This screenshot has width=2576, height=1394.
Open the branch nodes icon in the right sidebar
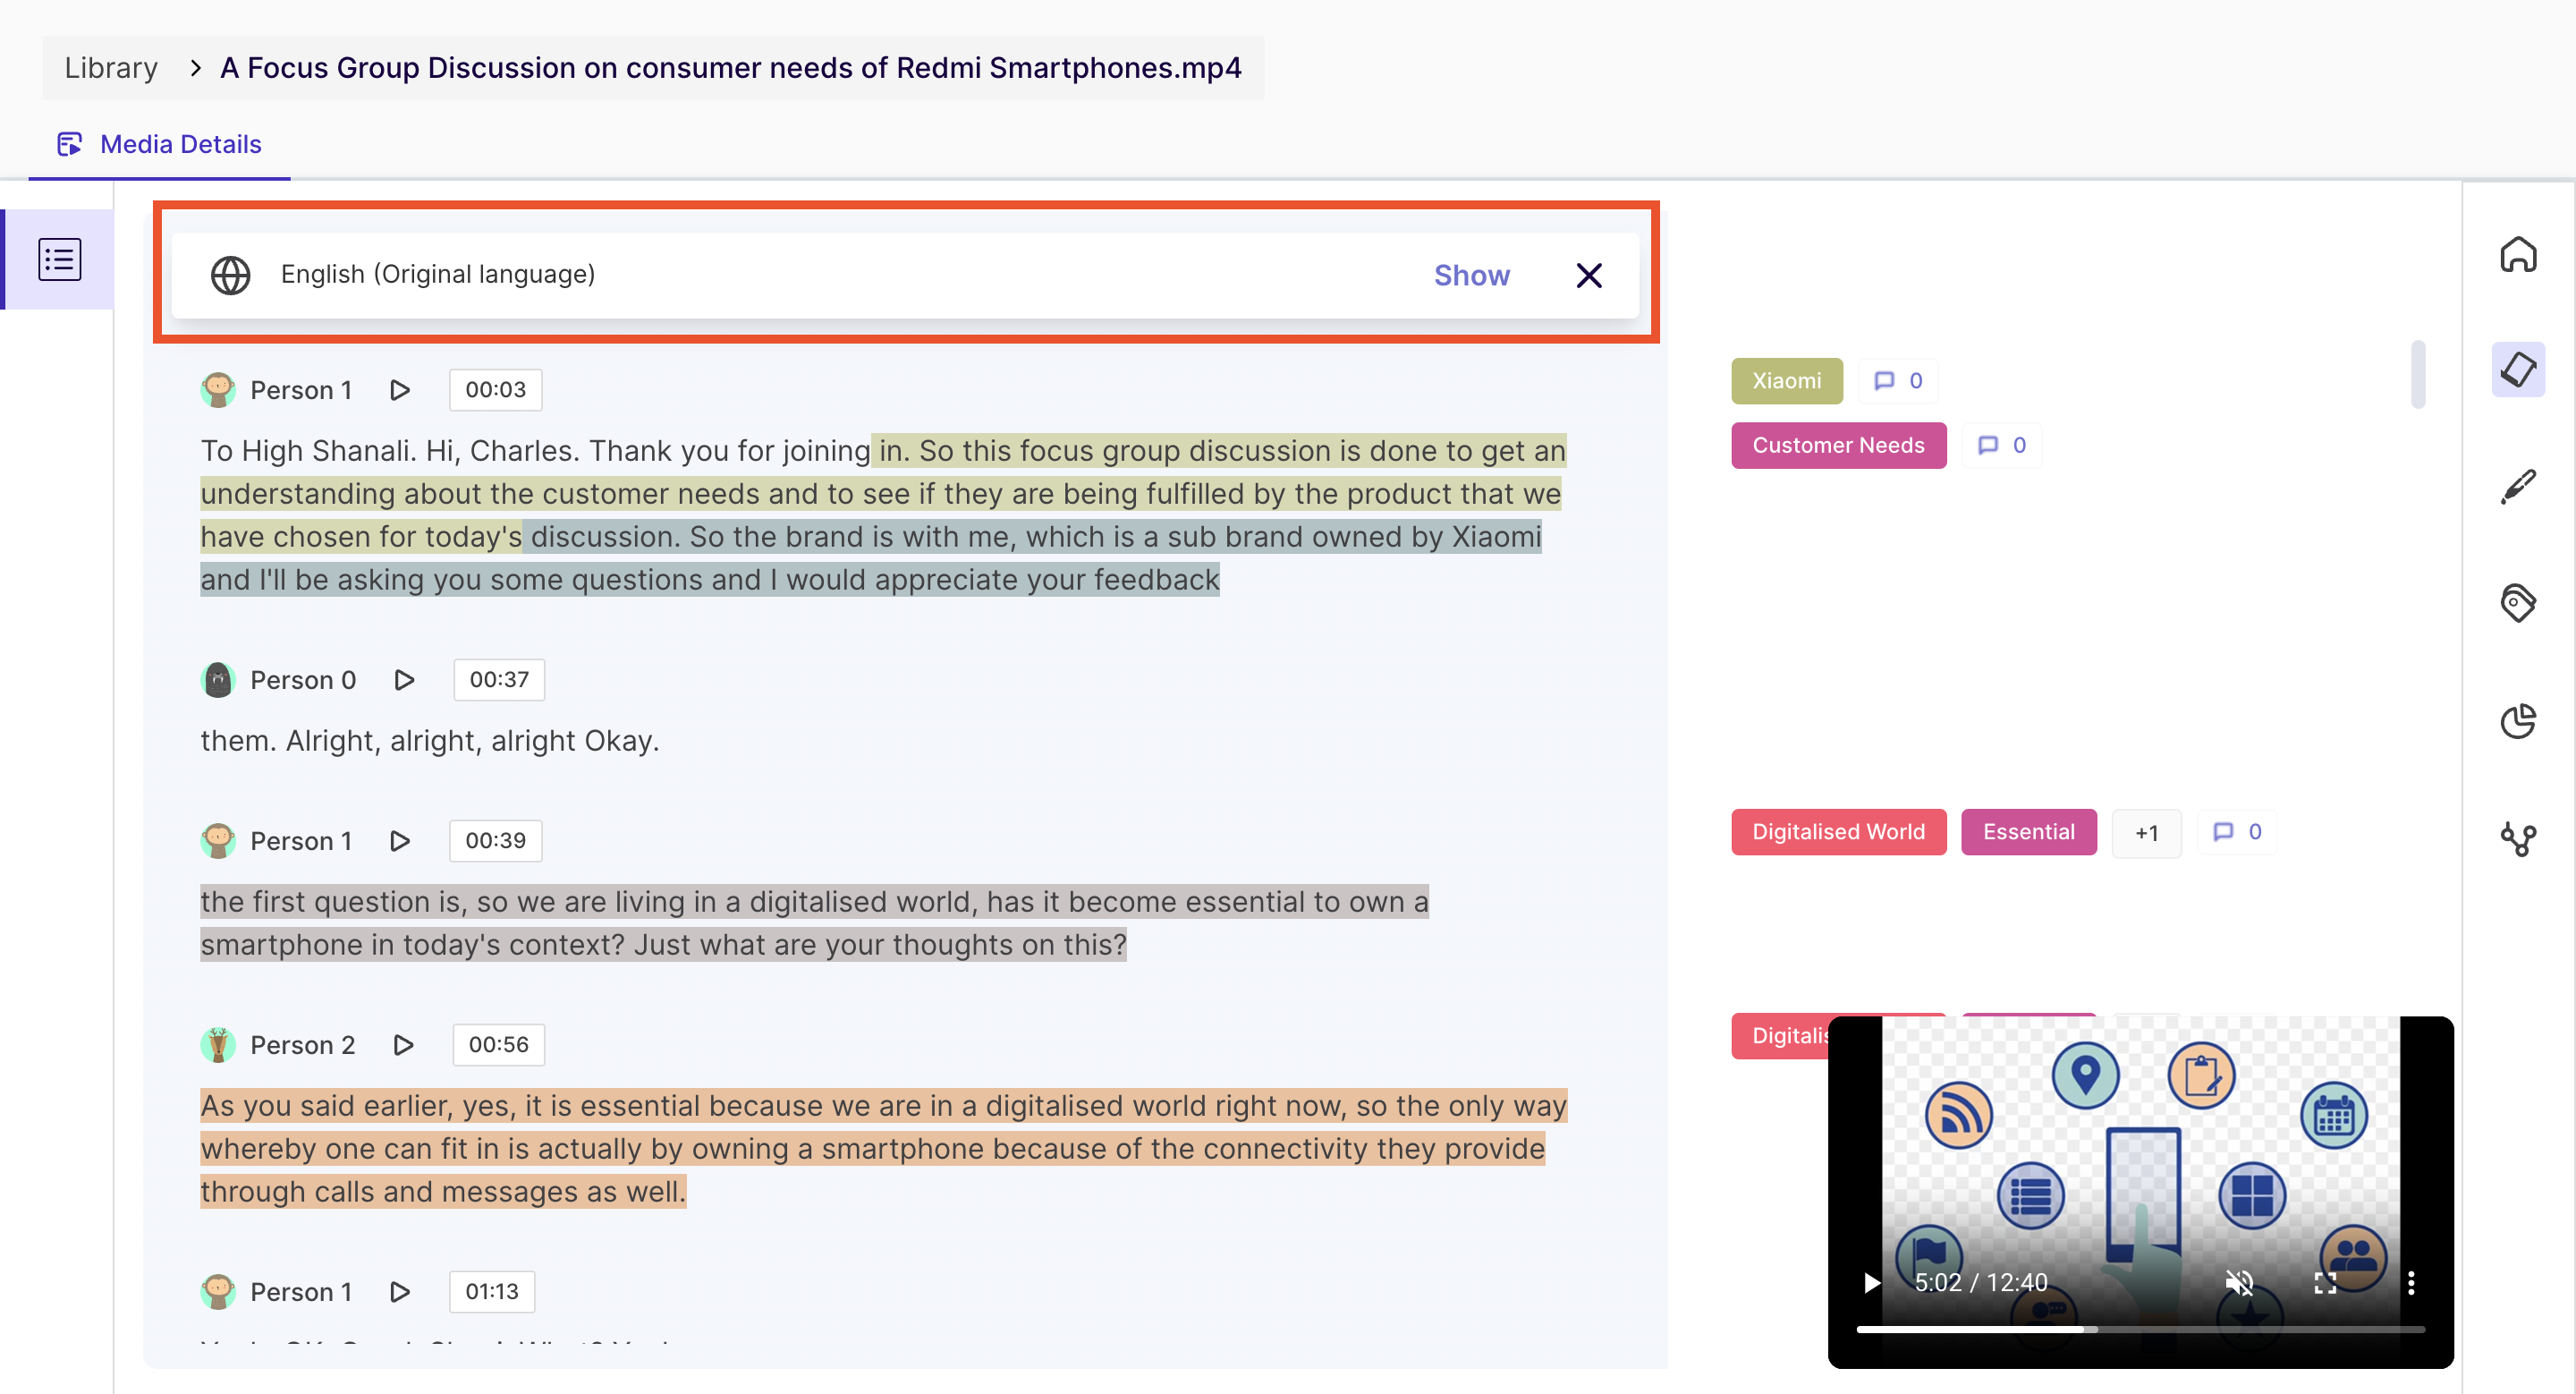pyautogui.click(x=2517, y=838)
